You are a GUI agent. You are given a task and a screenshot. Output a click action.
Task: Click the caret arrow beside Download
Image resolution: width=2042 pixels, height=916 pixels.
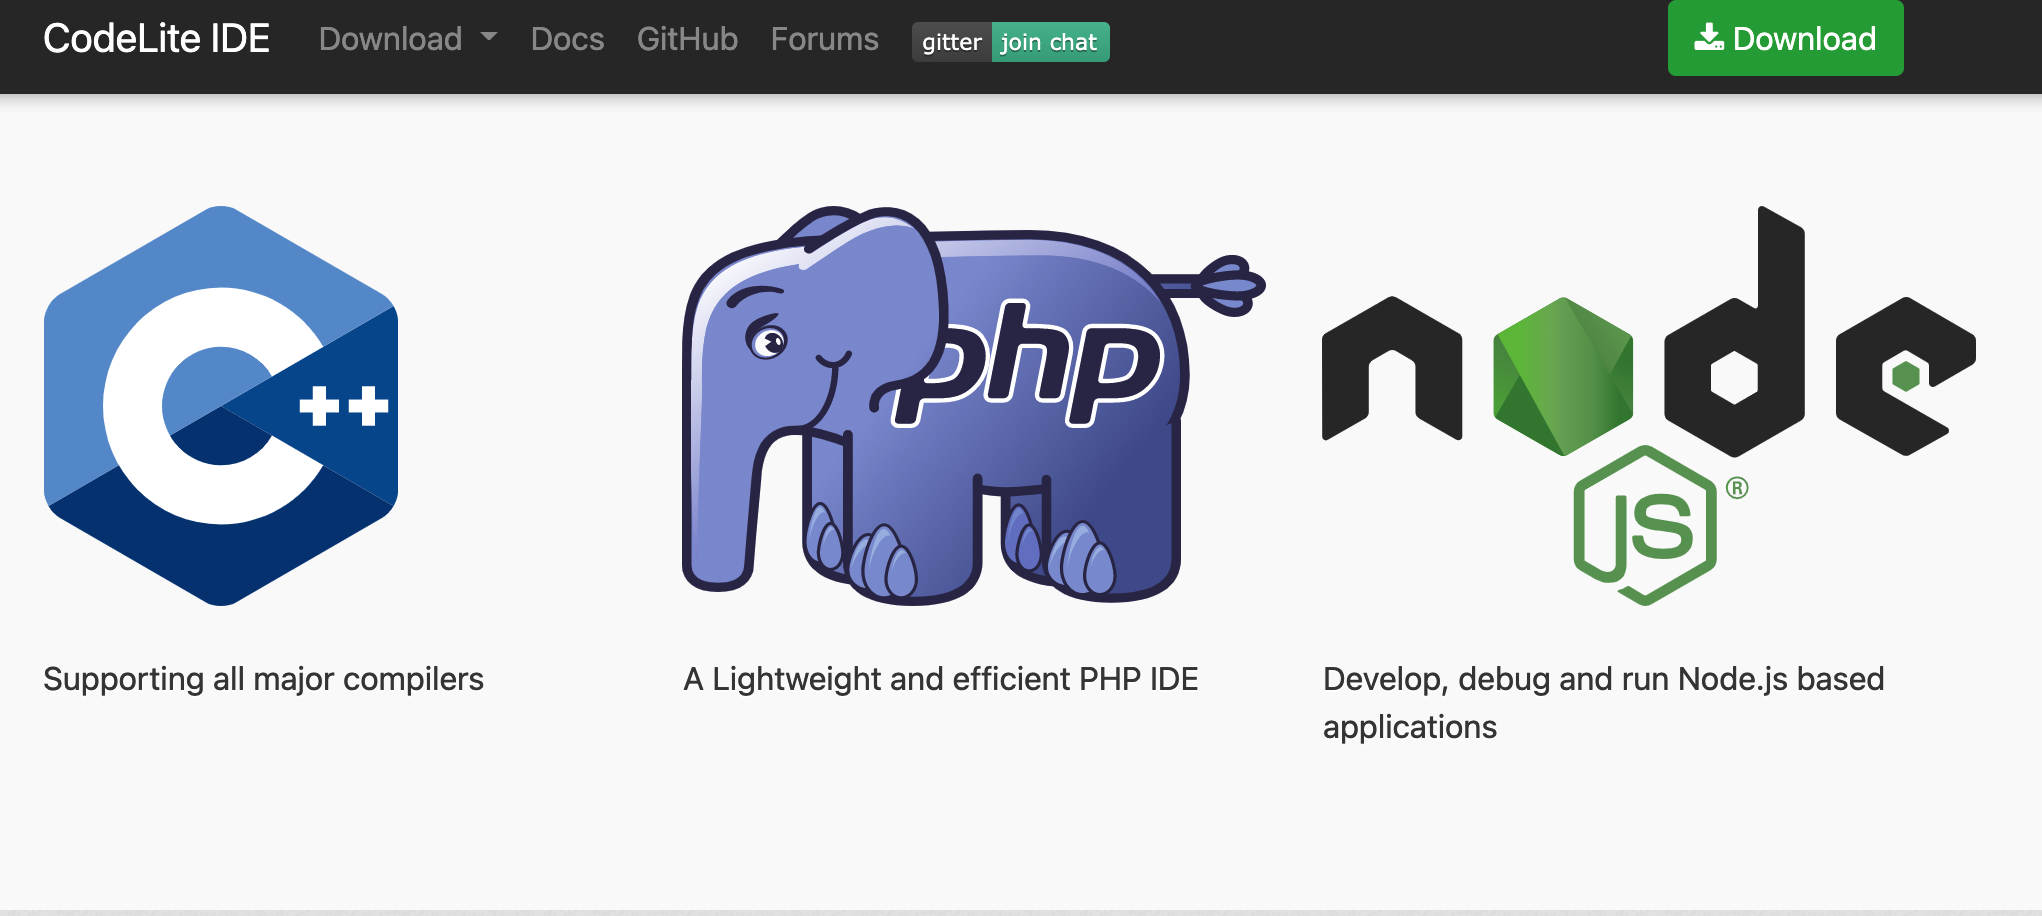[489, 37]
